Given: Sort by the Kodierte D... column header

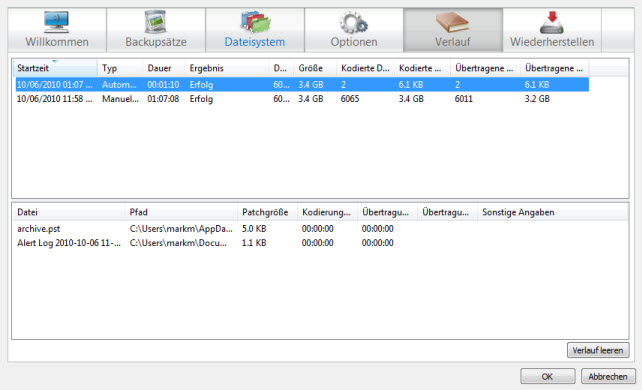Looking at the screenshot, I should 365,68.
